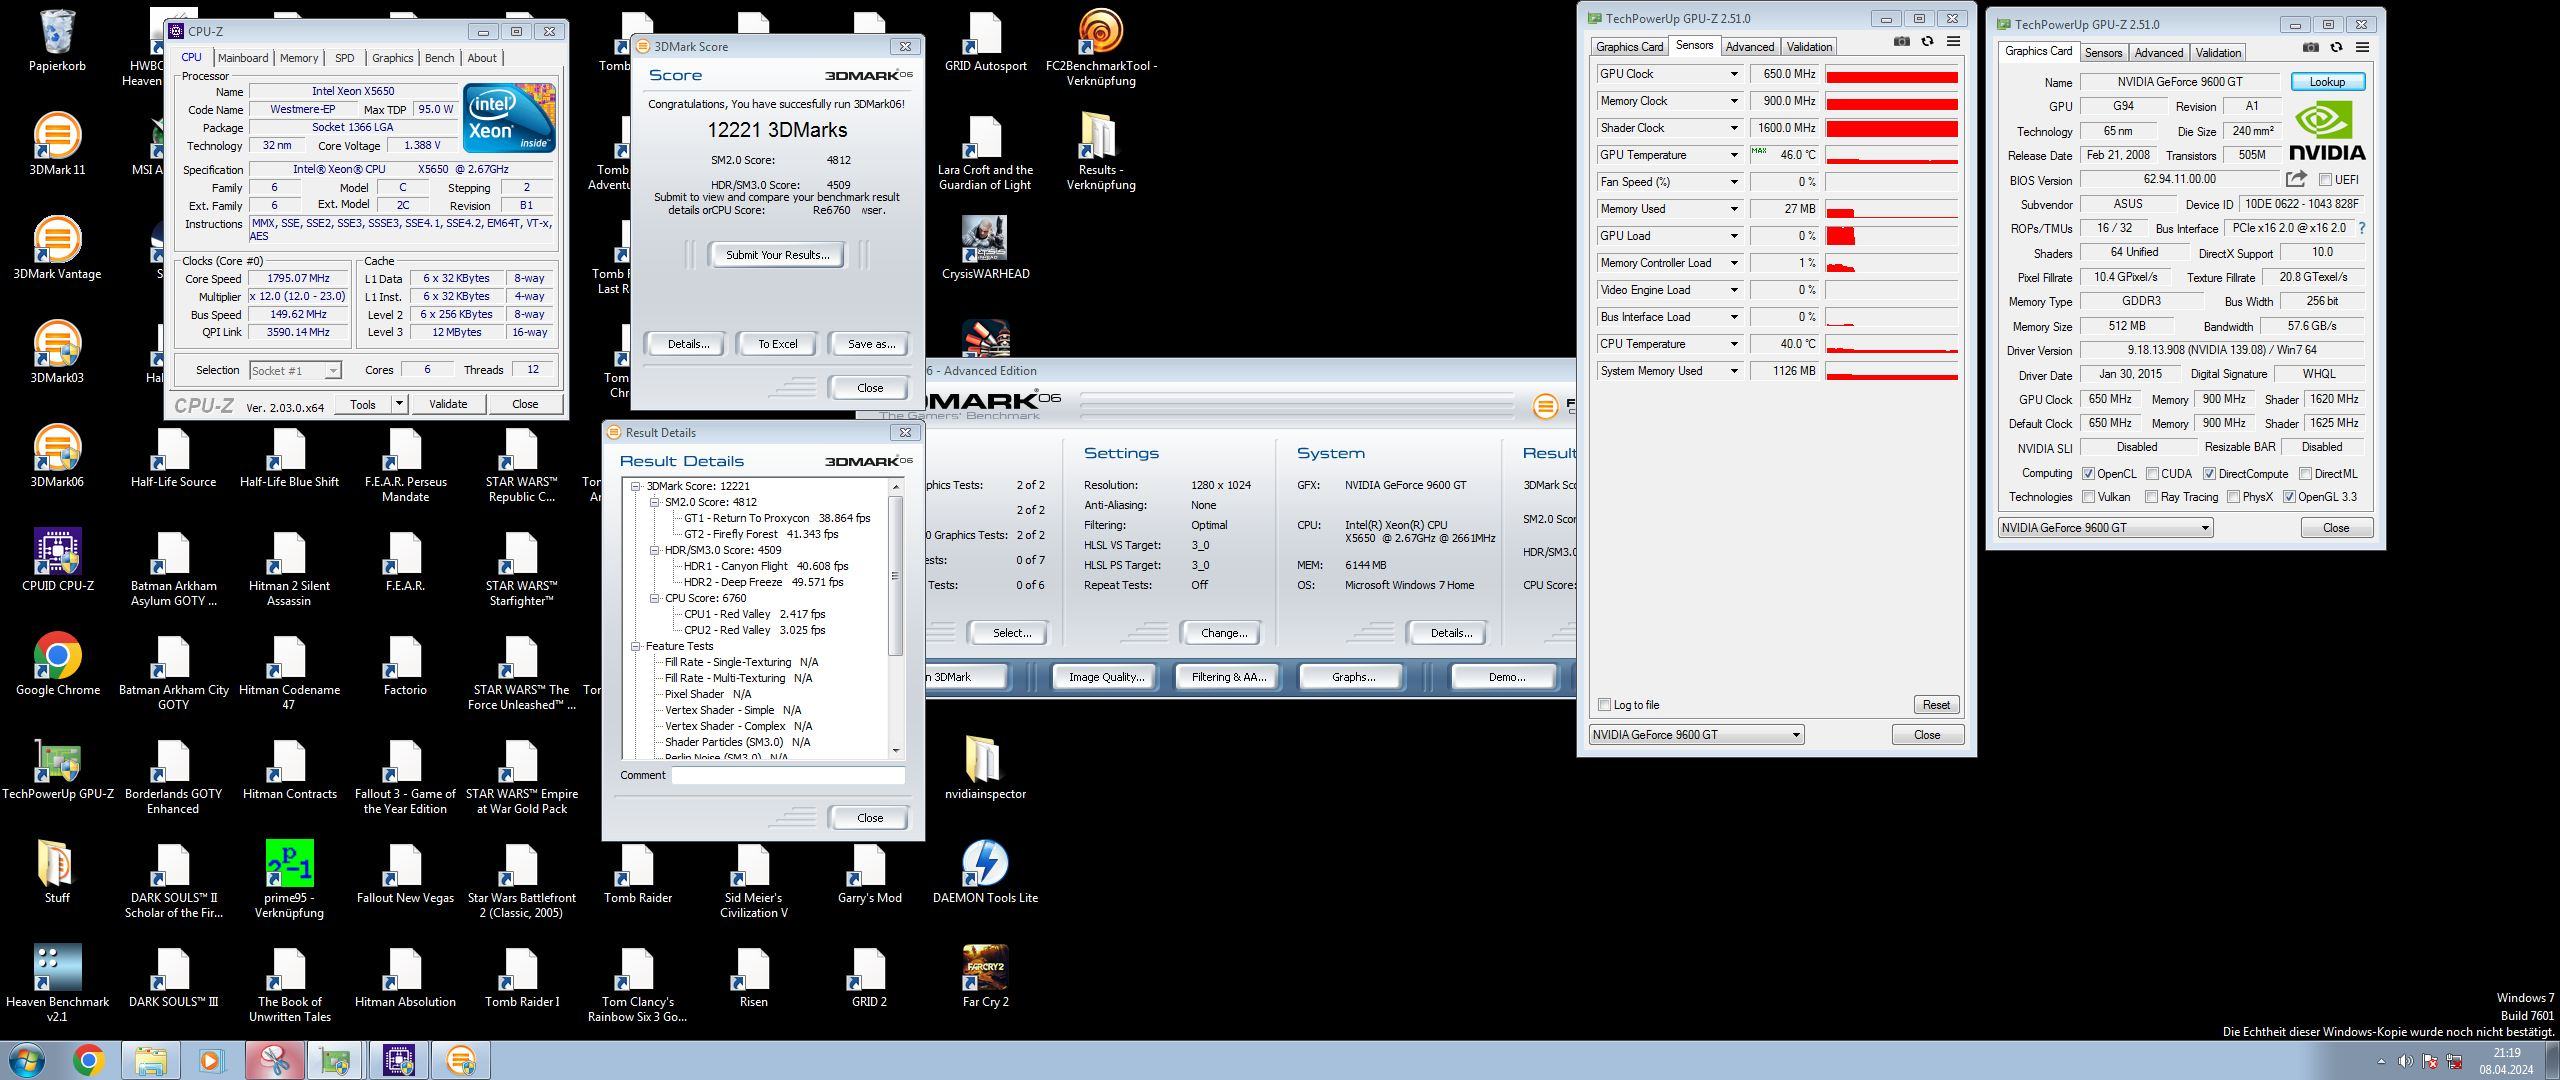This screenshot has width=2560, height=1080.
Task: Toggle the OpenCL checkbox
Action: click(x=2088, y=474)
